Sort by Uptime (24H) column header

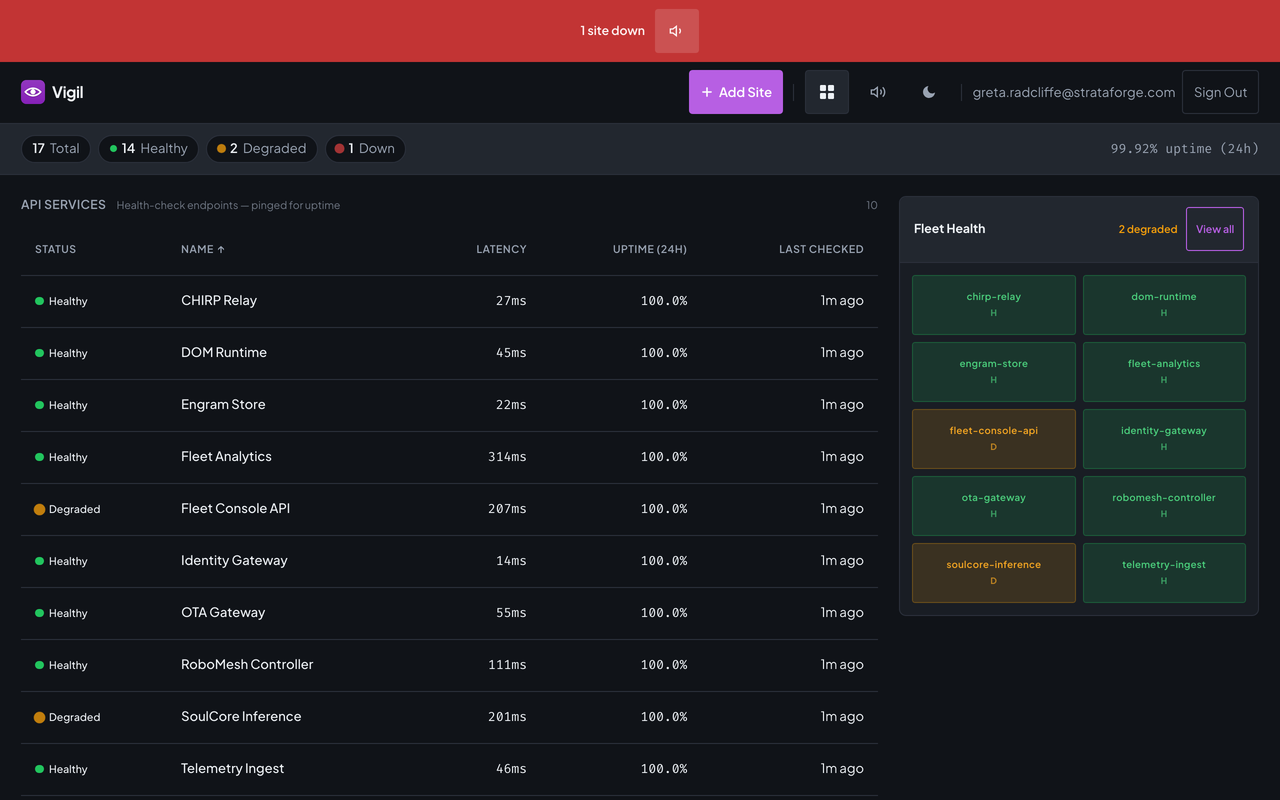pyautogui.click(x=650, y=249)
